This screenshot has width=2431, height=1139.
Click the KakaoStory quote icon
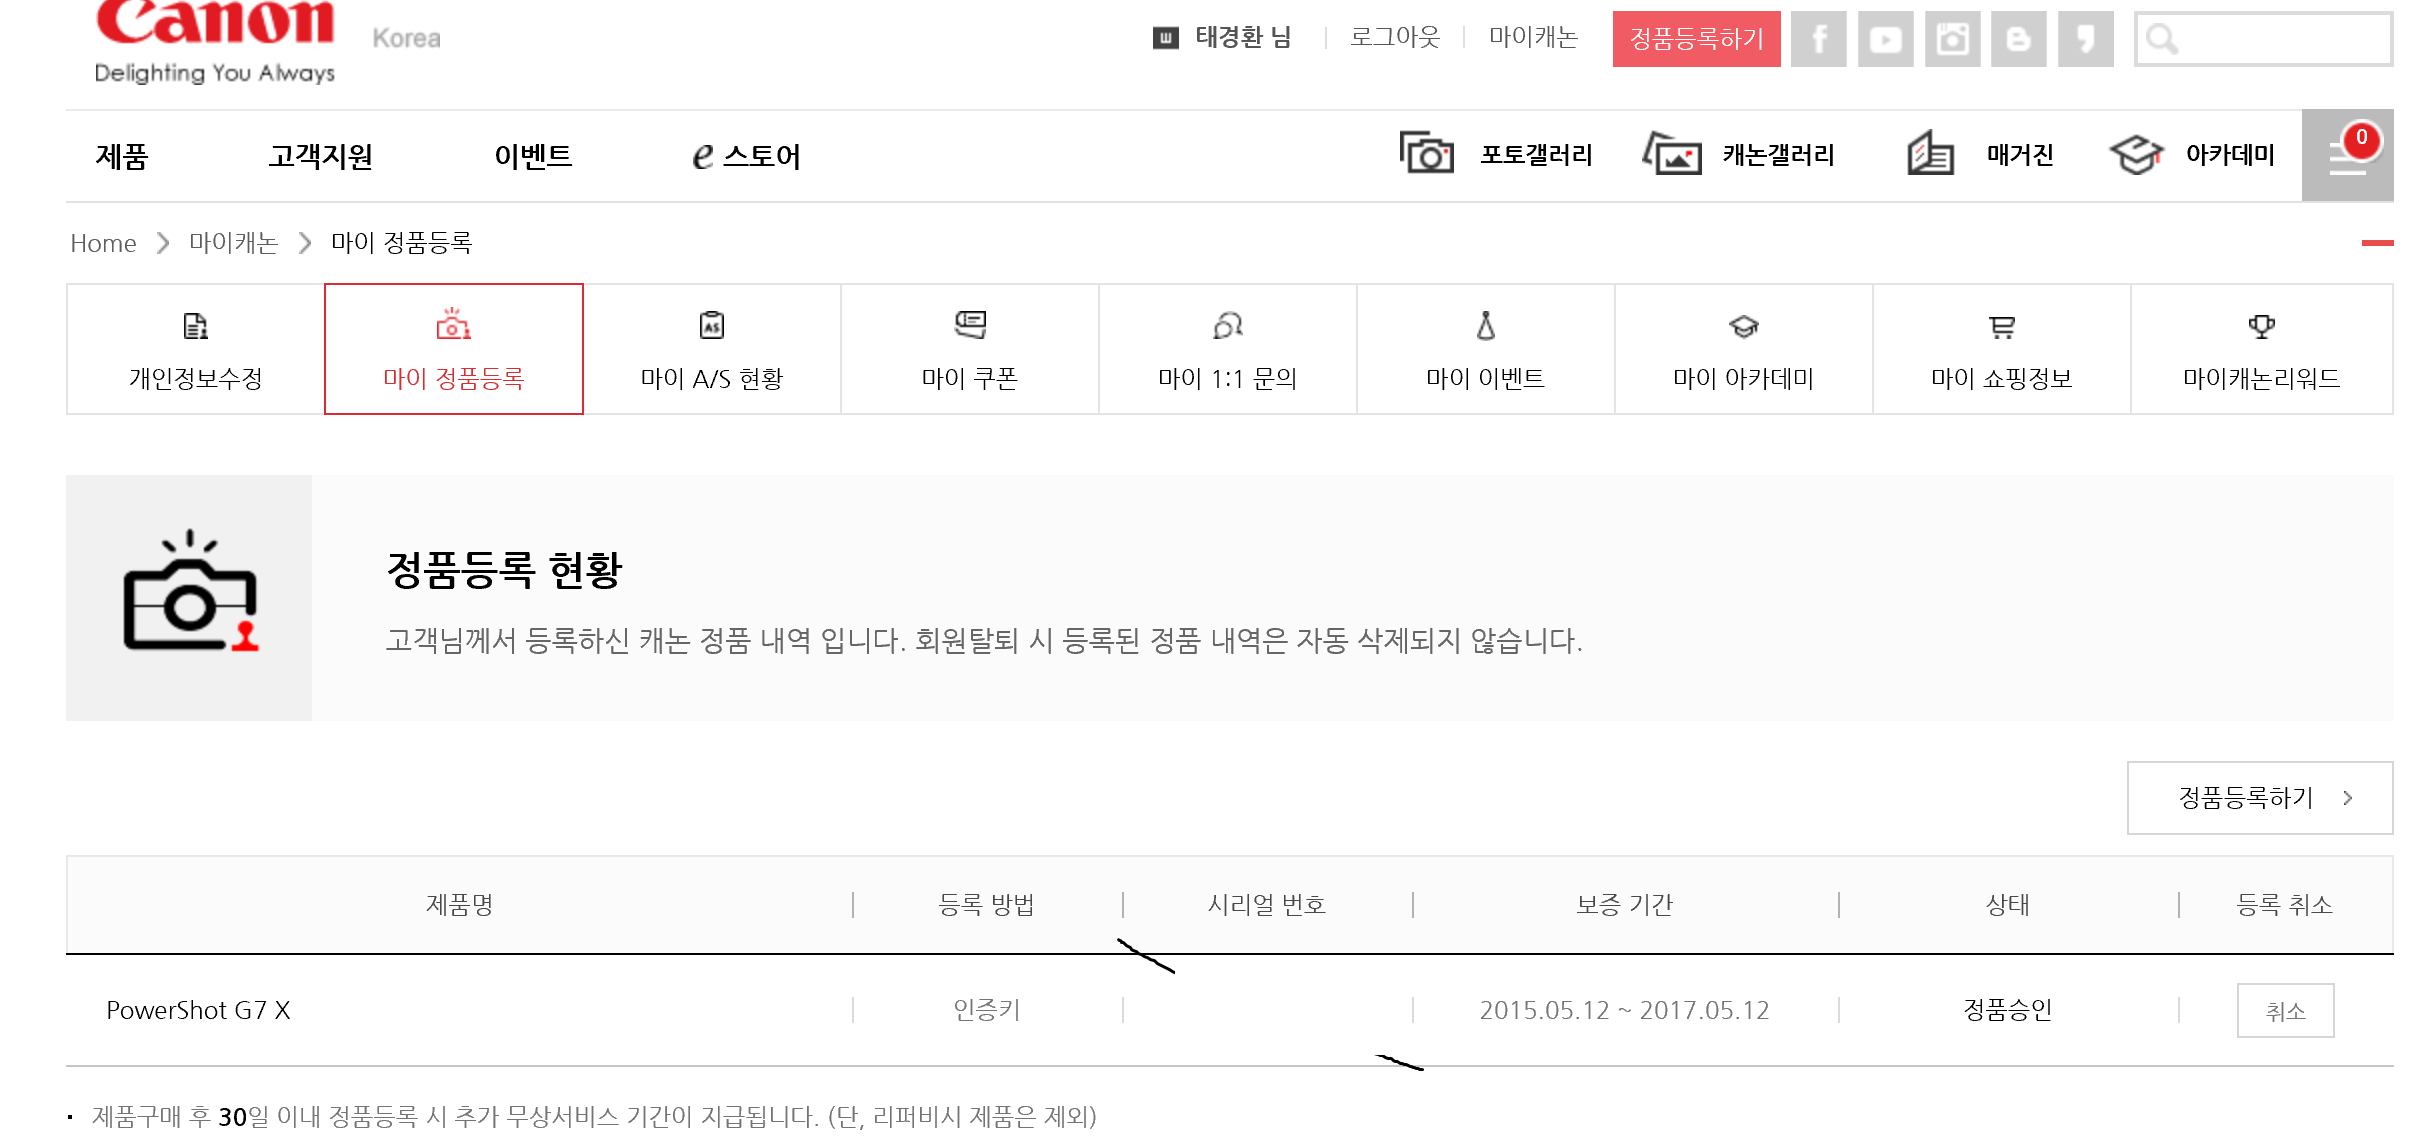click(2085, 39)
